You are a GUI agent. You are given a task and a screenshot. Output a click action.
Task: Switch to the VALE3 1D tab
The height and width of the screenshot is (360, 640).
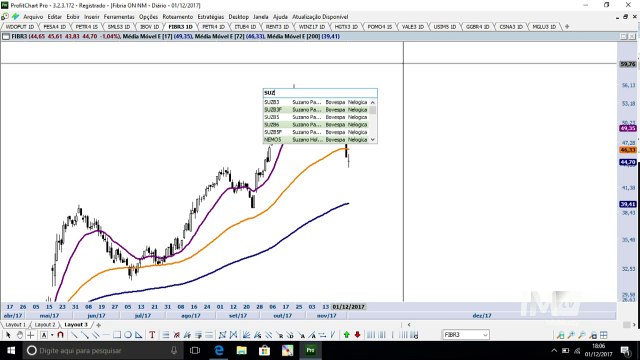click(413, 27)
